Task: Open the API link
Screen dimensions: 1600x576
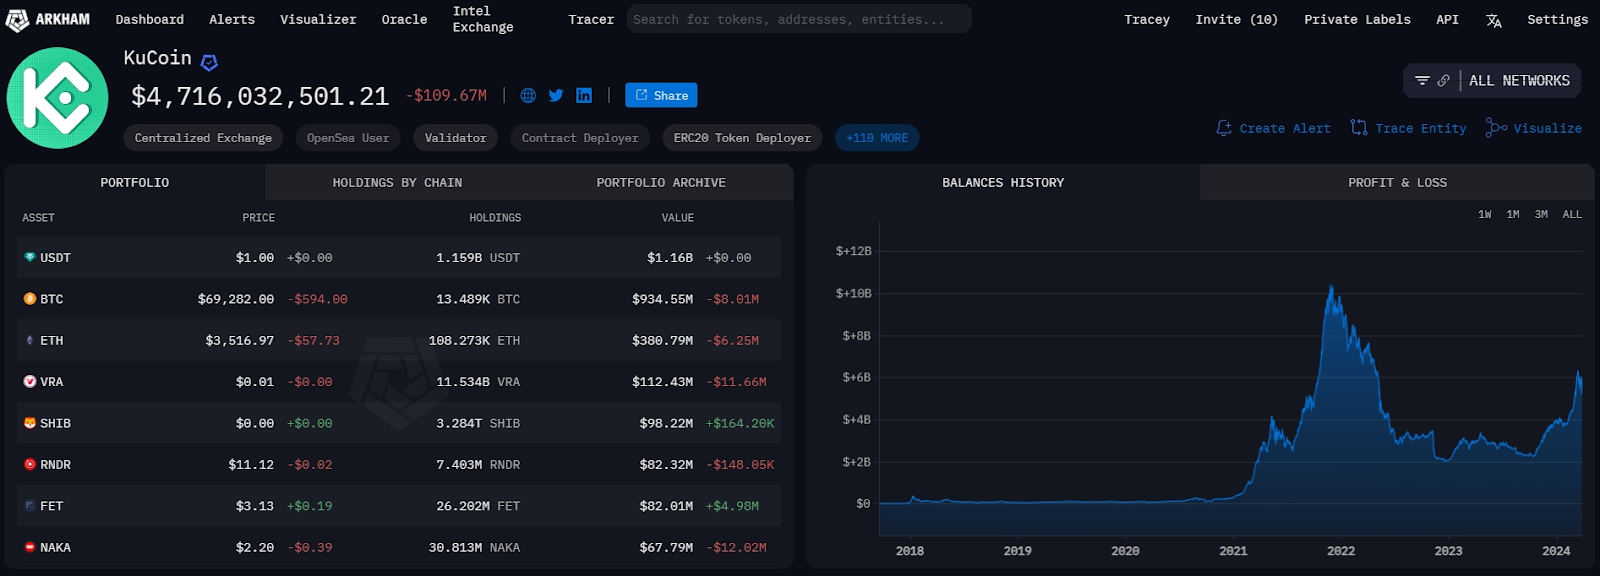Action: point(1447,19)
